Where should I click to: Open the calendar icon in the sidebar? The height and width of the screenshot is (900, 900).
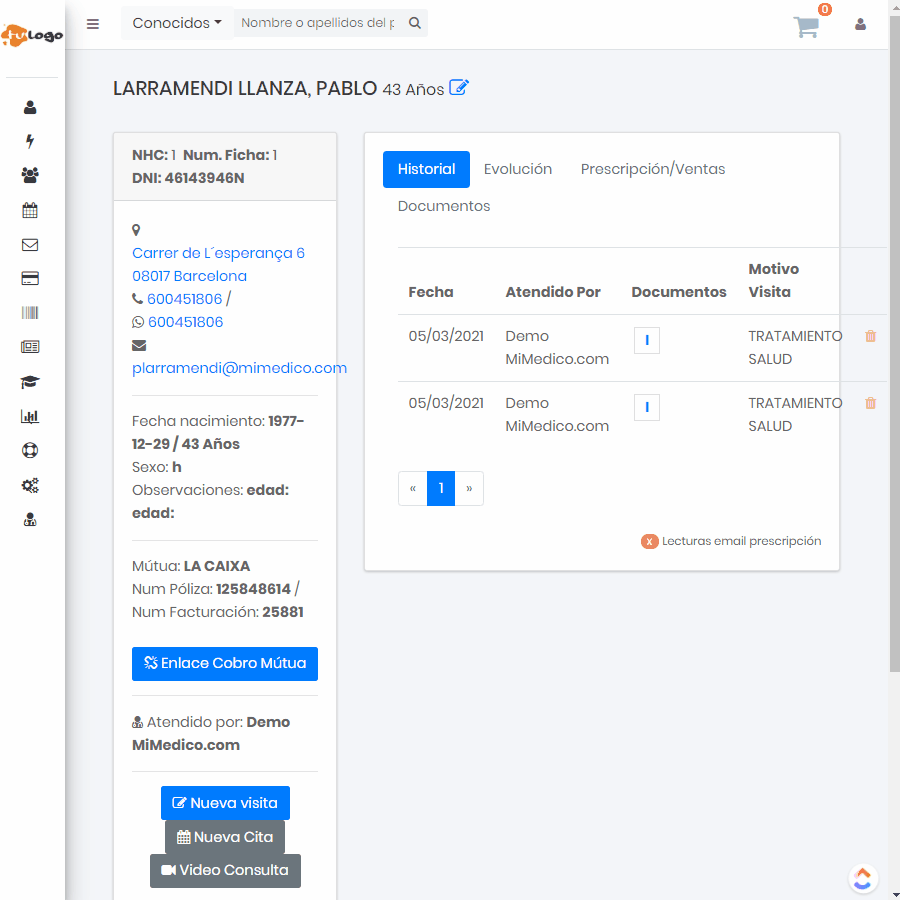point(30,210)
